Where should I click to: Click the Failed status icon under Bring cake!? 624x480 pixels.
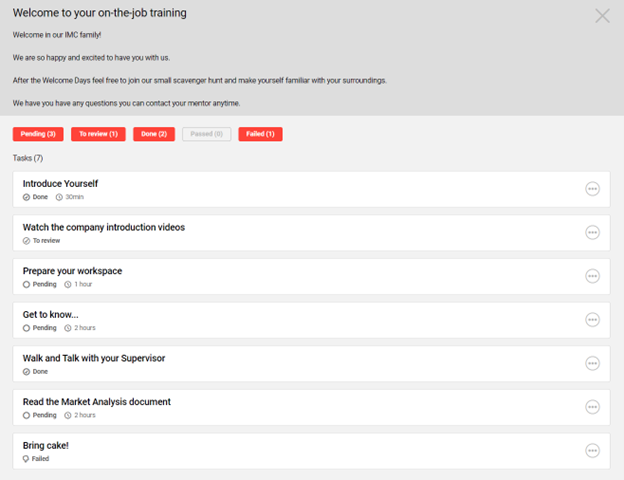tap(26, 459)
